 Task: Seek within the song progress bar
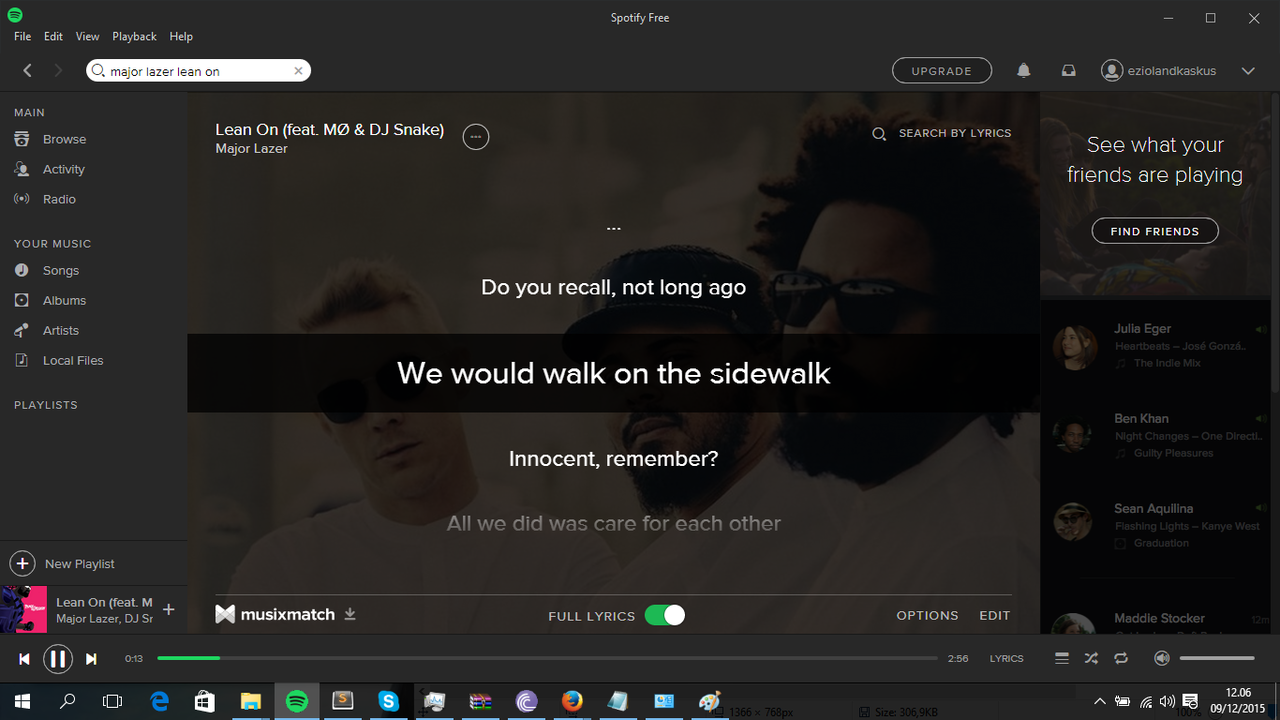[547, 658]
